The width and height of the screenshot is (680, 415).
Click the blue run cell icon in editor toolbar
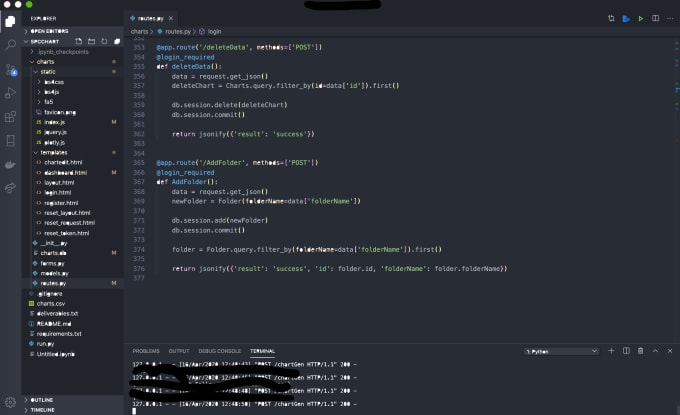point(626,19)
